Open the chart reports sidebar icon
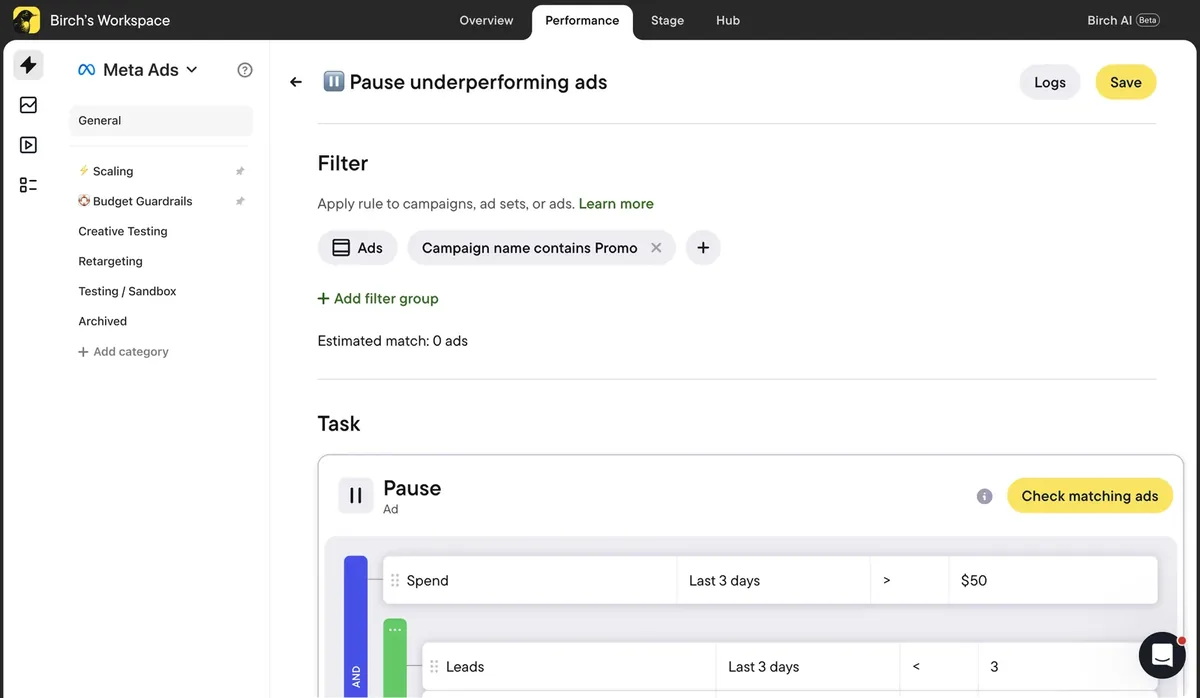 [x=28, y=105]
